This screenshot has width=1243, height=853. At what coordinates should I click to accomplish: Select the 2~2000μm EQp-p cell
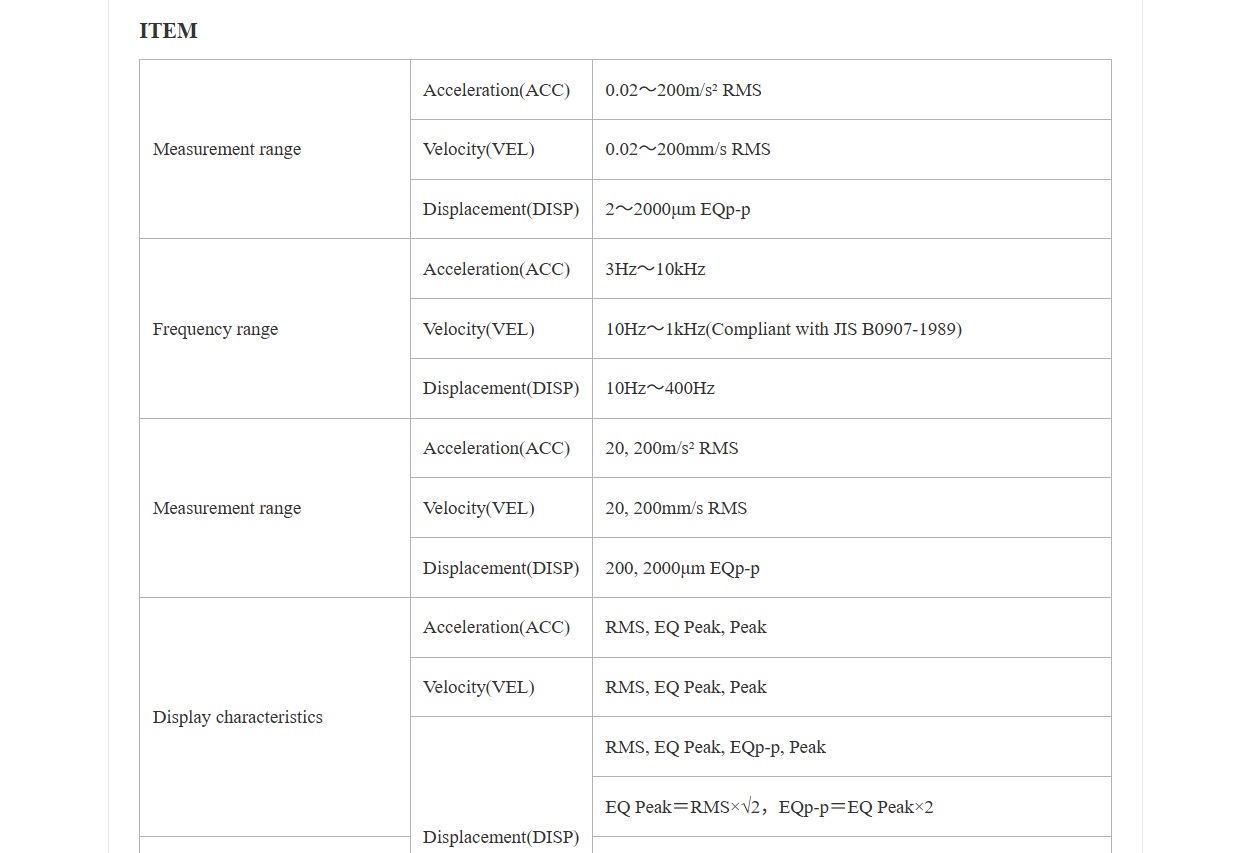point(852,209)
